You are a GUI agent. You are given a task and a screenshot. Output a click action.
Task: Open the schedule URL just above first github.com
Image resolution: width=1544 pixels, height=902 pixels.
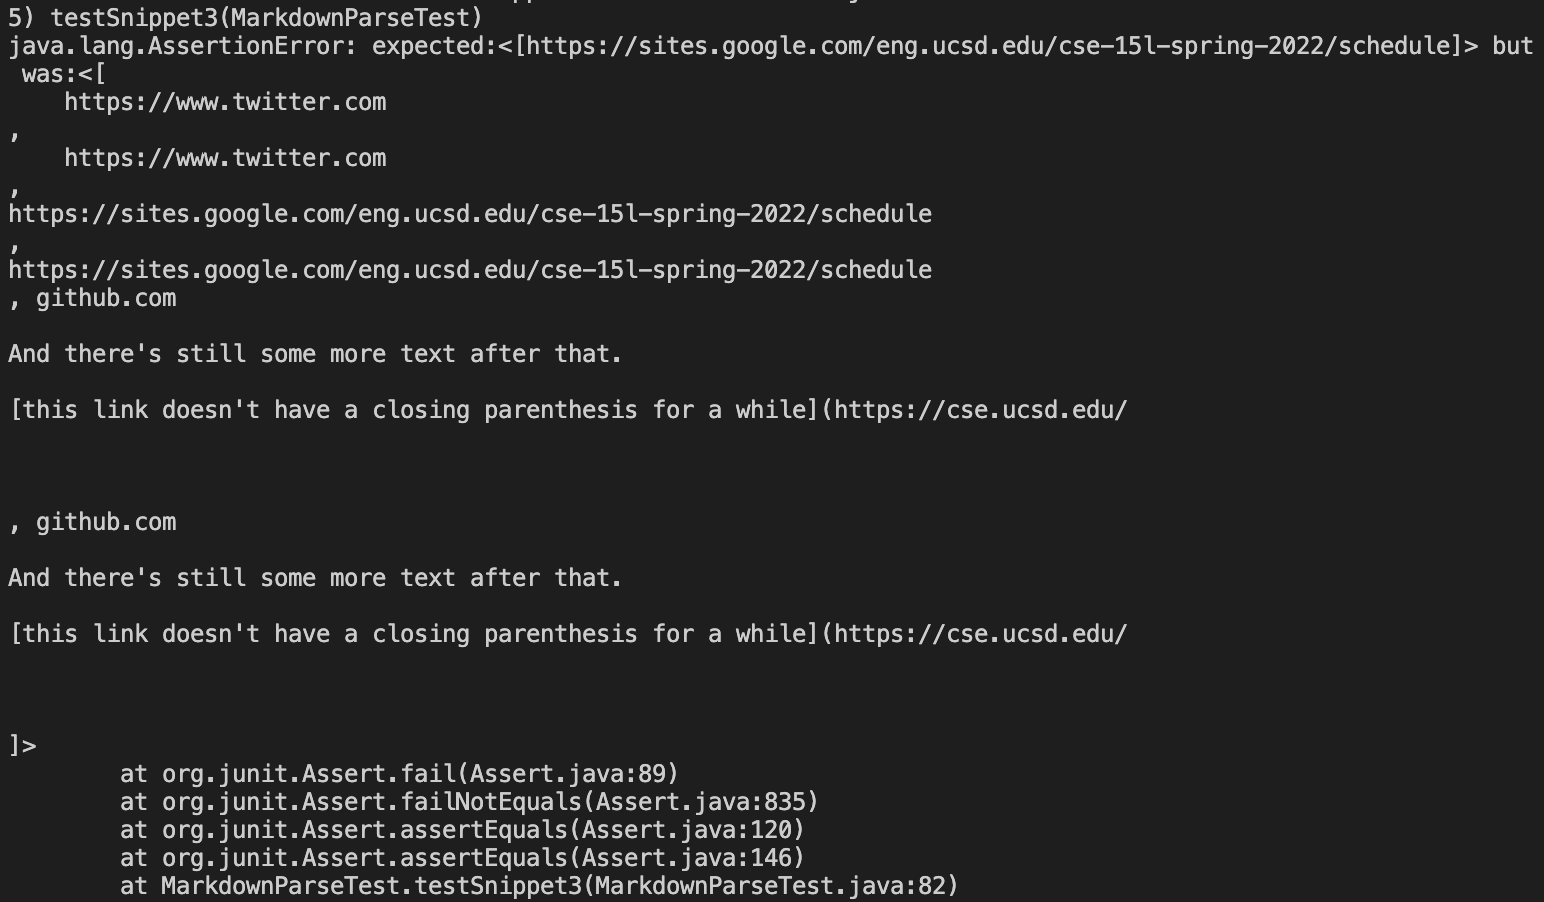pyautogui.click(x=470, y=270)
